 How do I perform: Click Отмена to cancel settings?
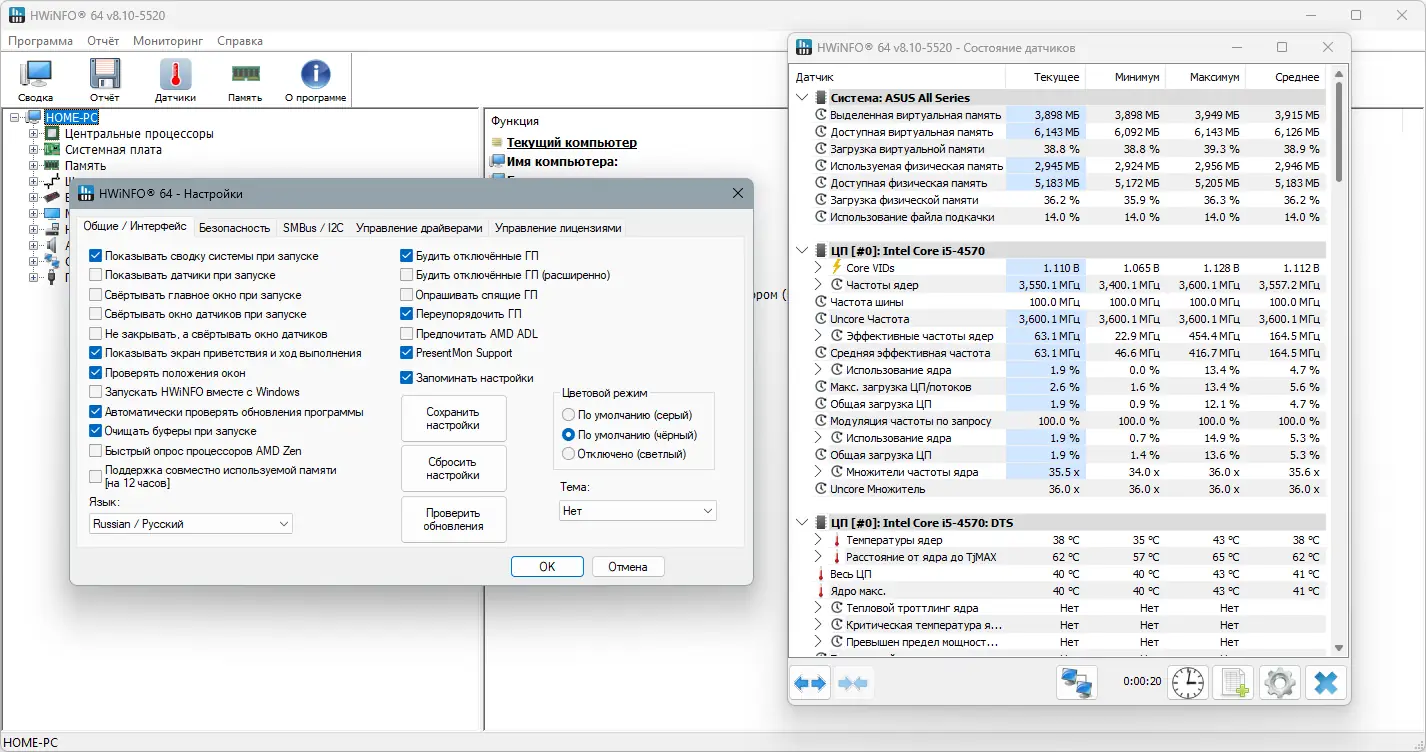628,566
